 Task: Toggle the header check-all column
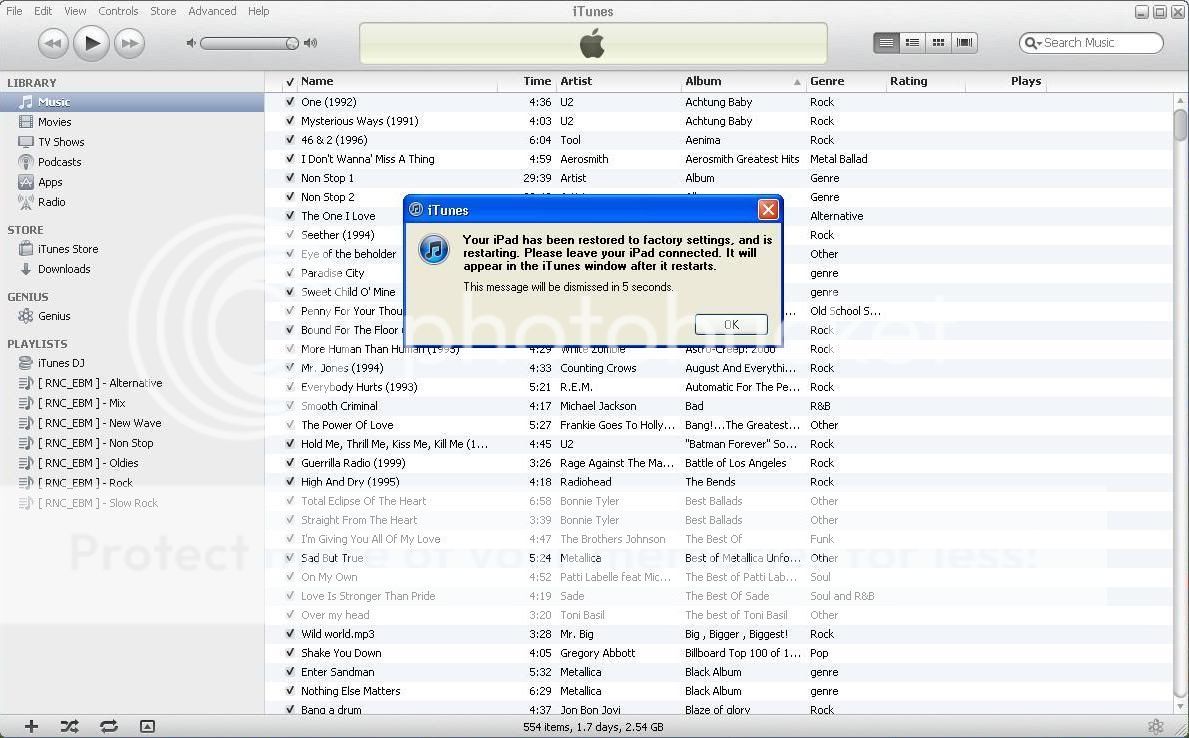290,81
